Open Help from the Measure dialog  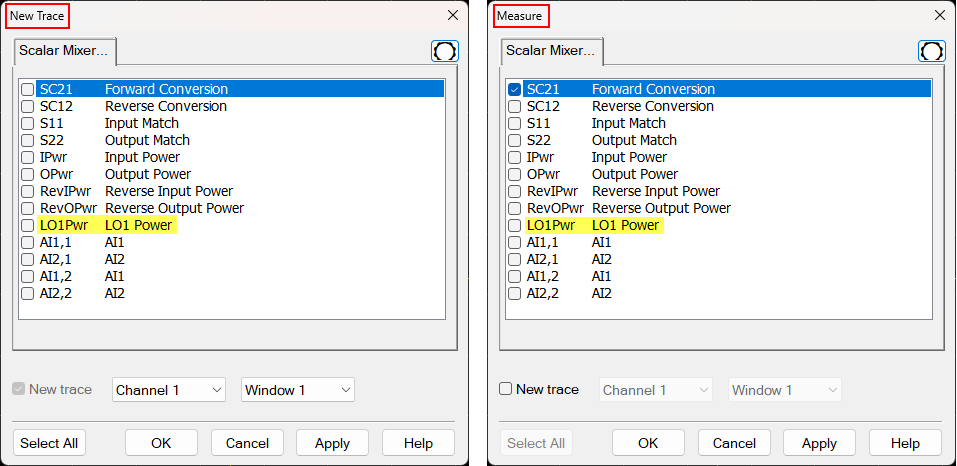905,443
